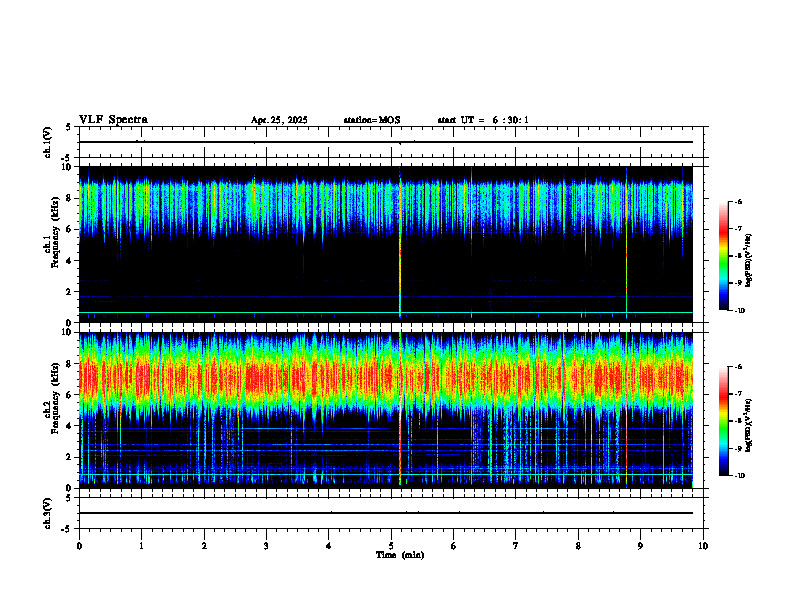The image size is (792, 612).
Task: Click the time axis tick label '3'
Action: click(266, 546)
